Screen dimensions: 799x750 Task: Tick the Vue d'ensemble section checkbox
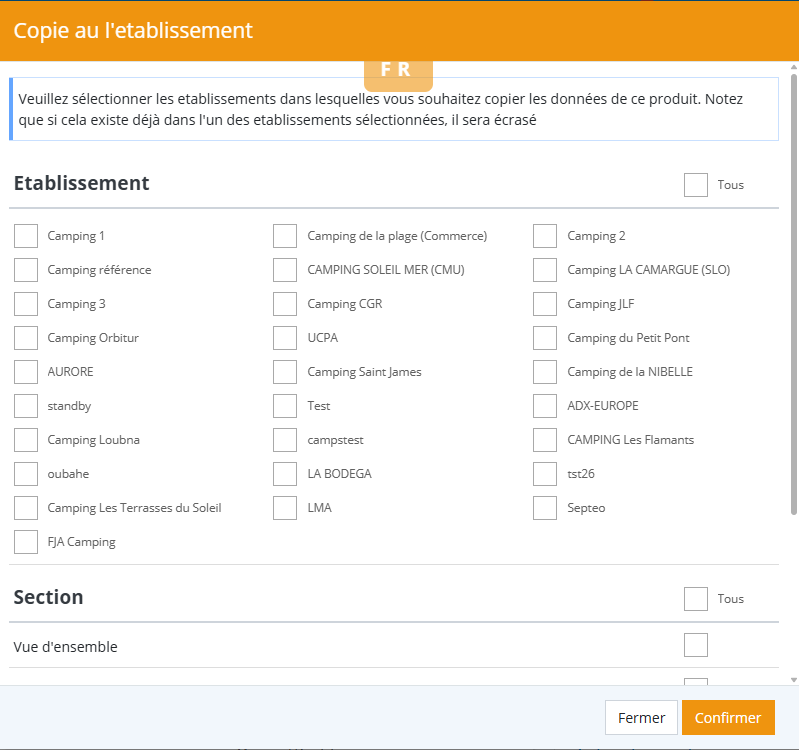pos(696,645)
